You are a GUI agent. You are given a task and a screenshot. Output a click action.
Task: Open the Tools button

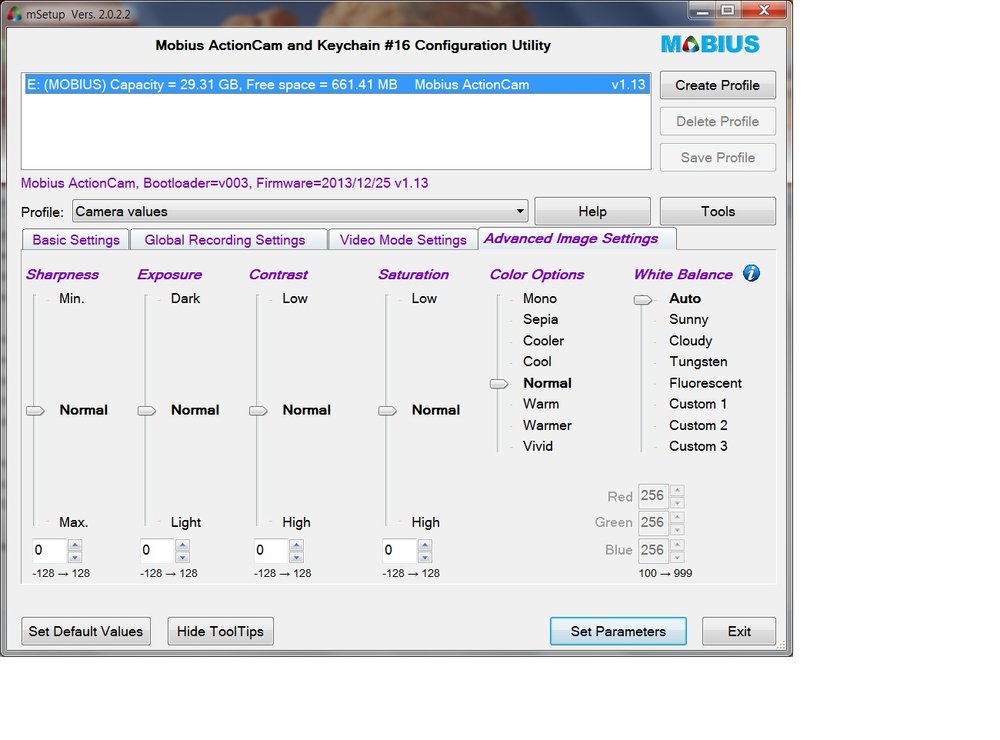(717, 211)
